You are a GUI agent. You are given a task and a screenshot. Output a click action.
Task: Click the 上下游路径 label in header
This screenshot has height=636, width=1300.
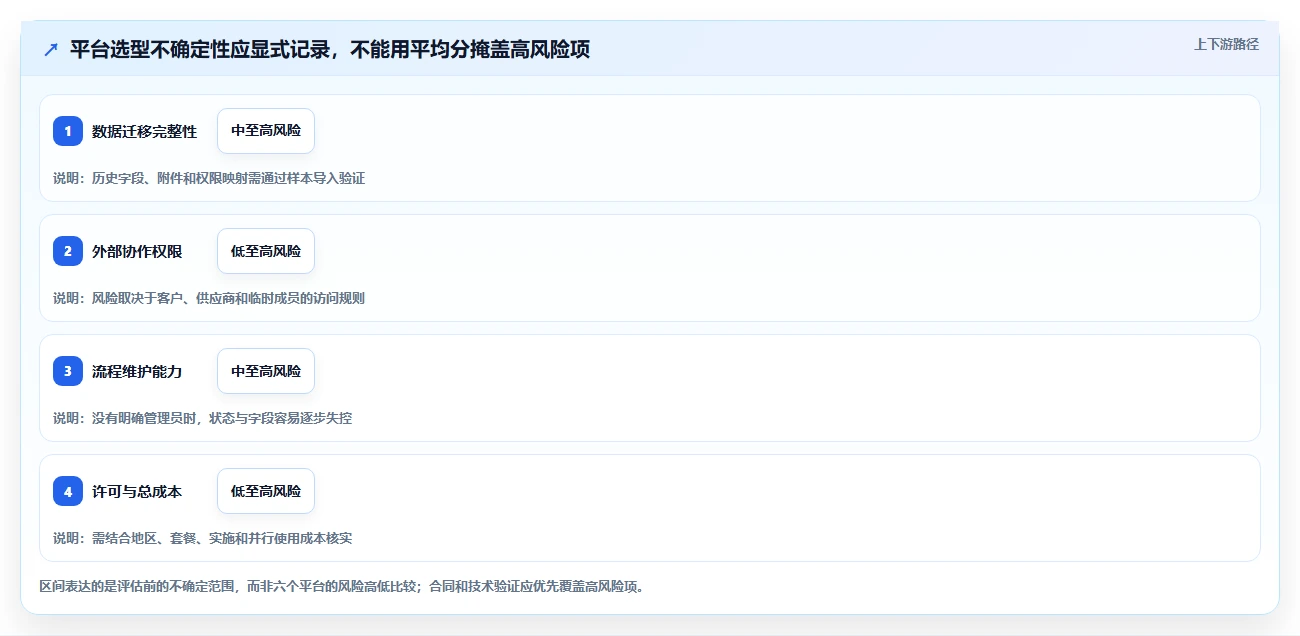pos(1226,44)
